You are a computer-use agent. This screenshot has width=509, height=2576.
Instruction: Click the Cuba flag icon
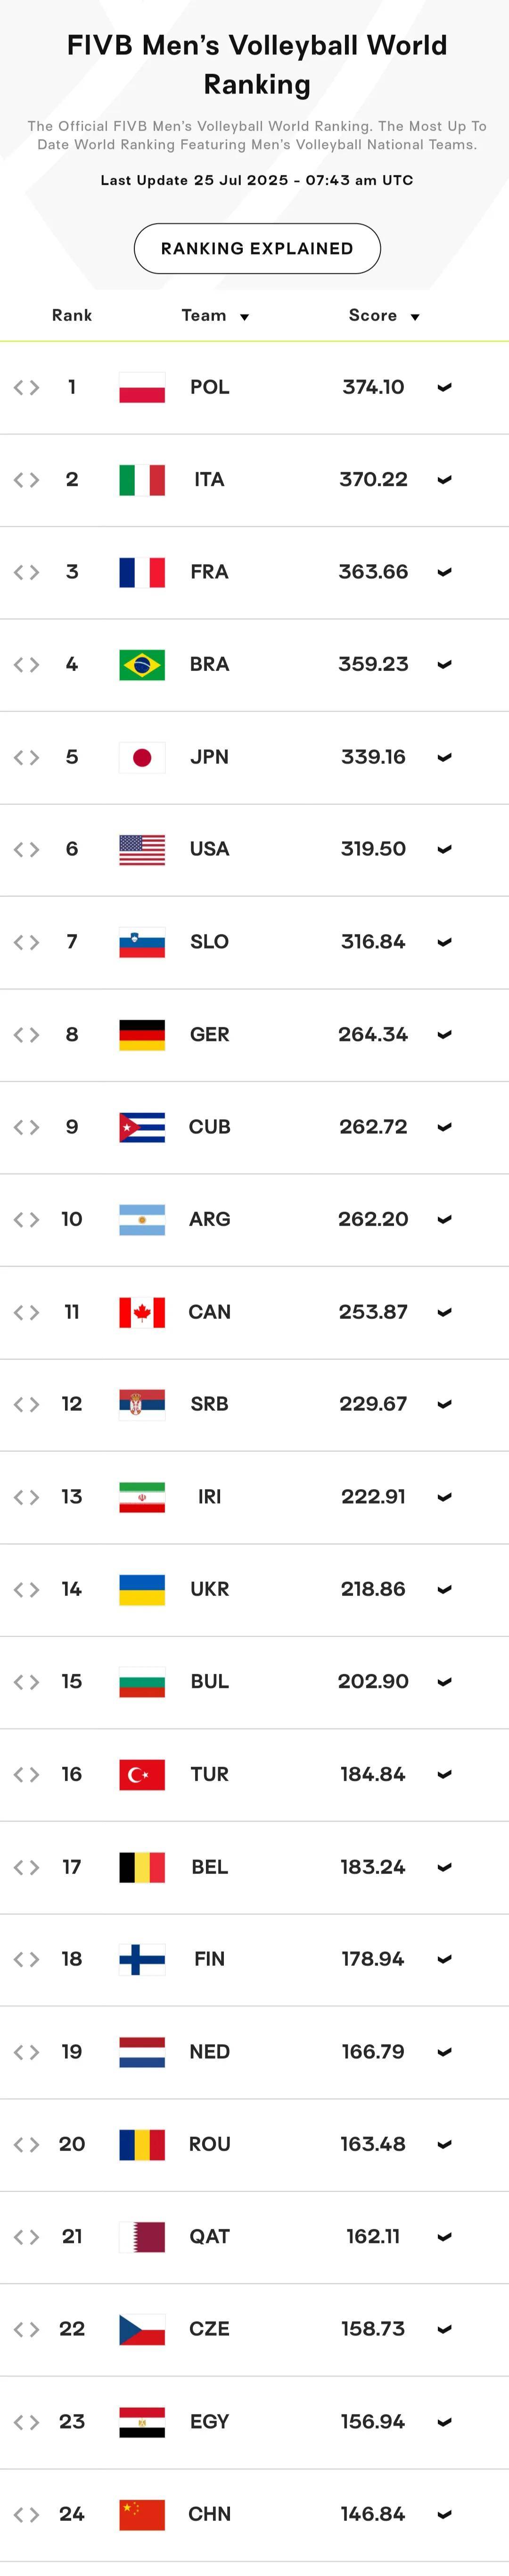click(x=142, y=1127)
